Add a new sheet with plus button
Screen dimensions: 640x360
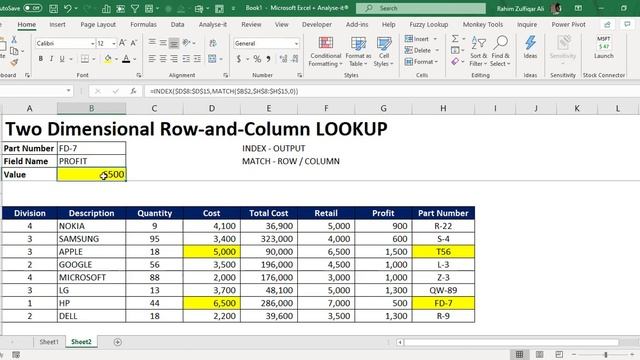click(118, 342)
